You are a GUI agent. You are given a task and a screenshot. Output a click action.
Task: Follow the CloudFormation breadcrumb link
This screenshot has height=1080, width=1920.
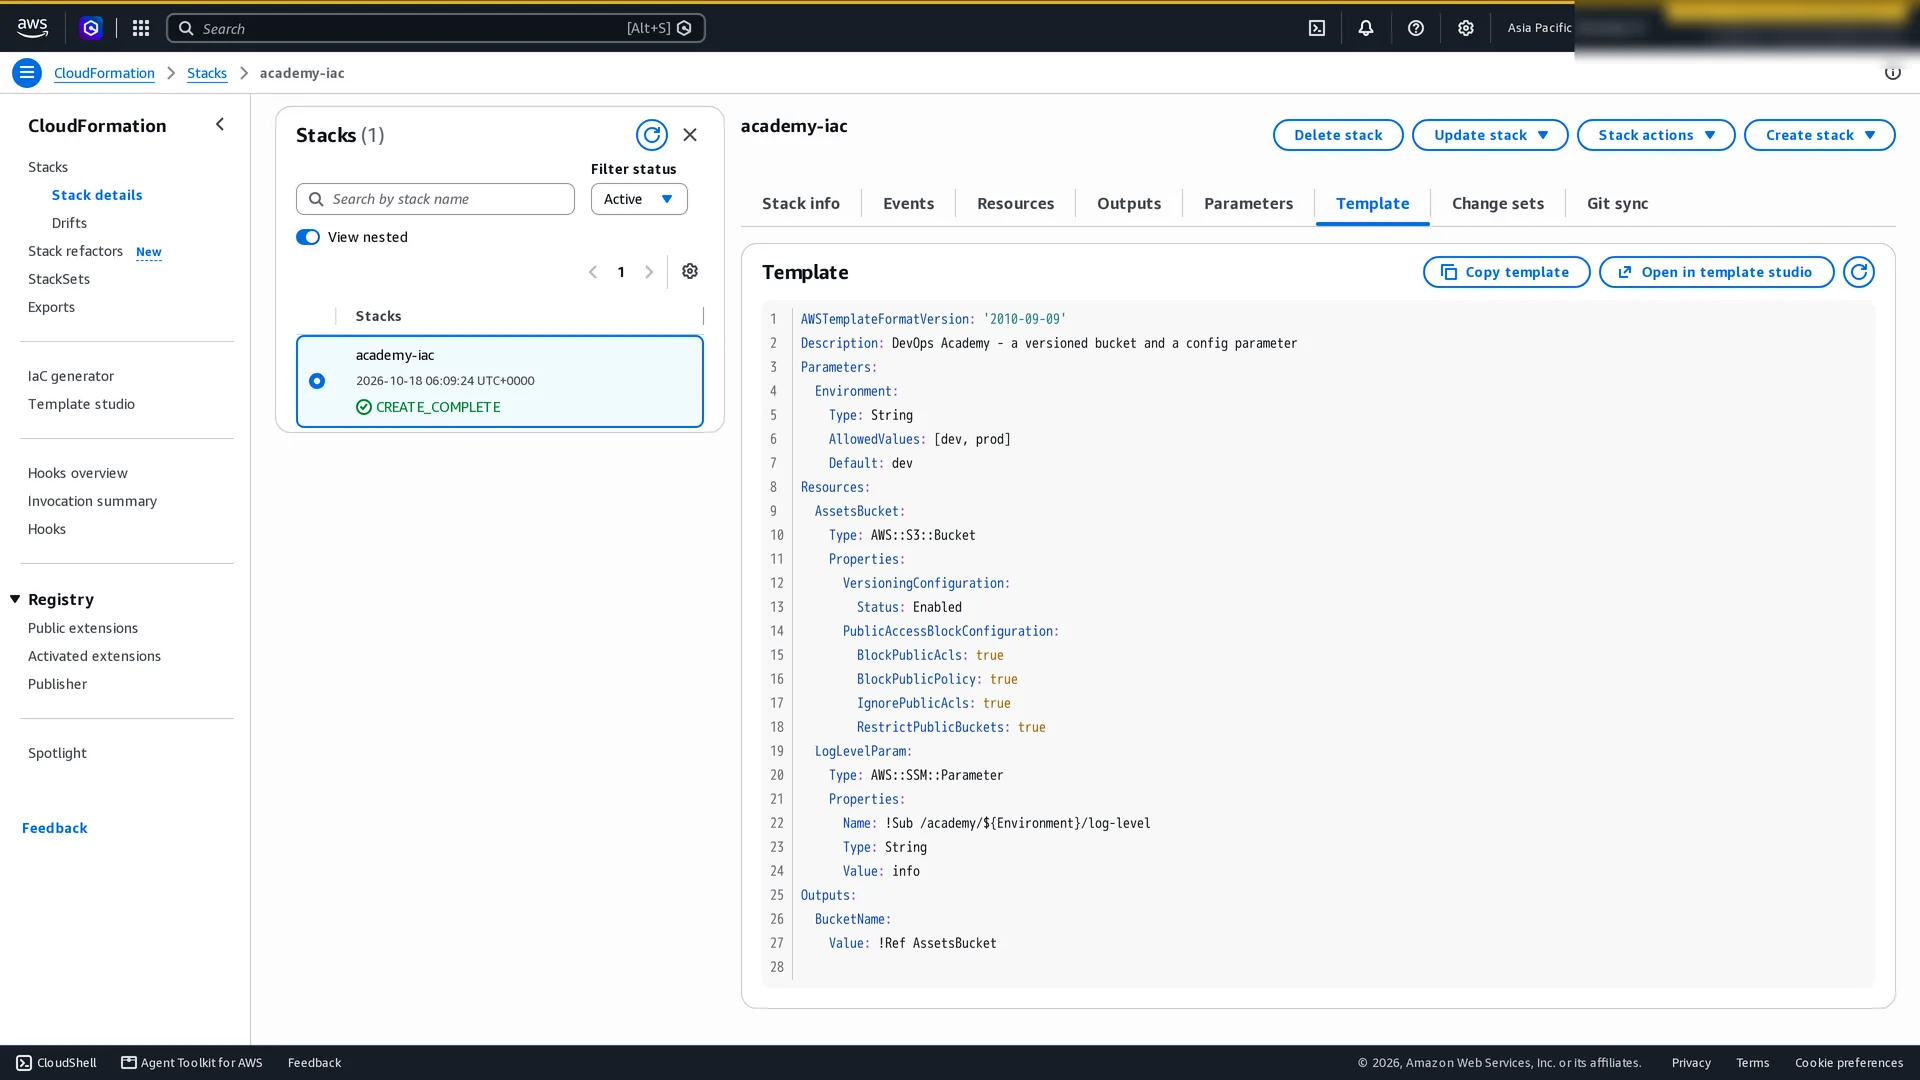coord(104,73)
